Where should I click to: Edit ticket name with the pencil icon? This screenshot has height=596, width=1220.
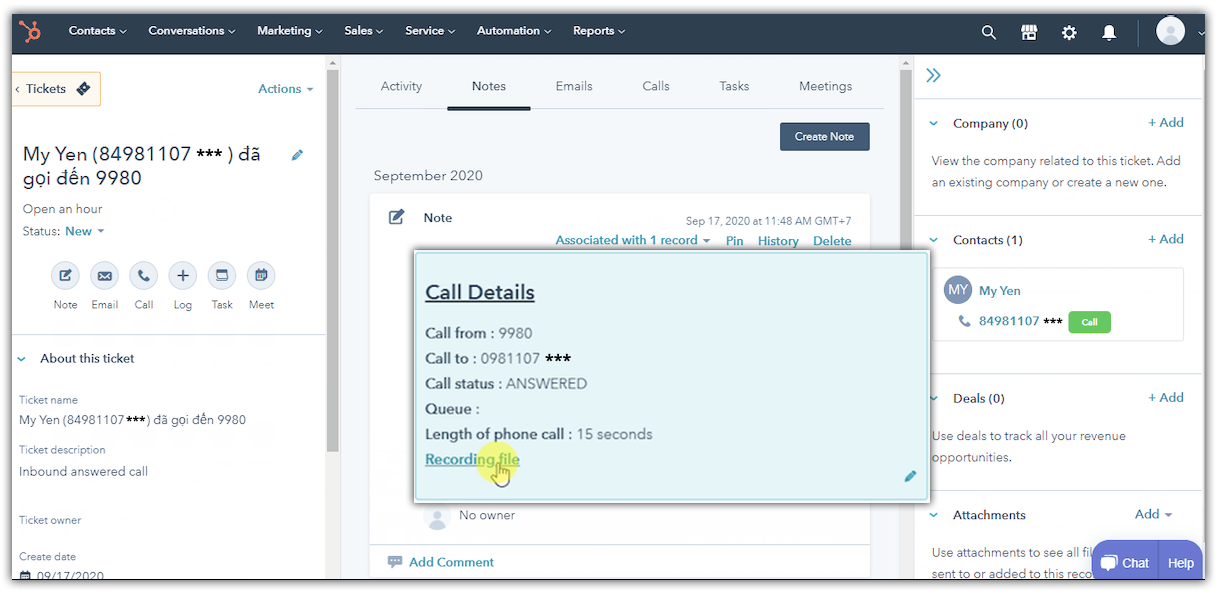pos(297,155)
